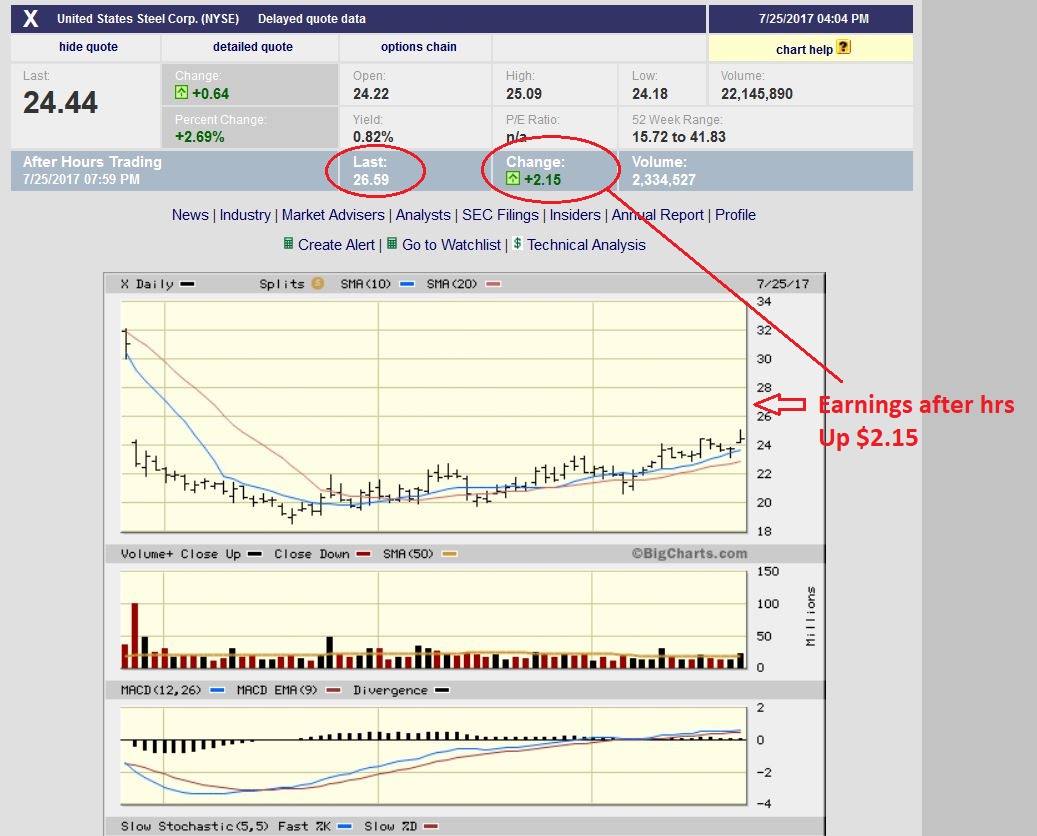This screenshot has width=1037, height=836.
Task: Go to the Industry link
Action: pyautogui.click(x=245, y=215)
